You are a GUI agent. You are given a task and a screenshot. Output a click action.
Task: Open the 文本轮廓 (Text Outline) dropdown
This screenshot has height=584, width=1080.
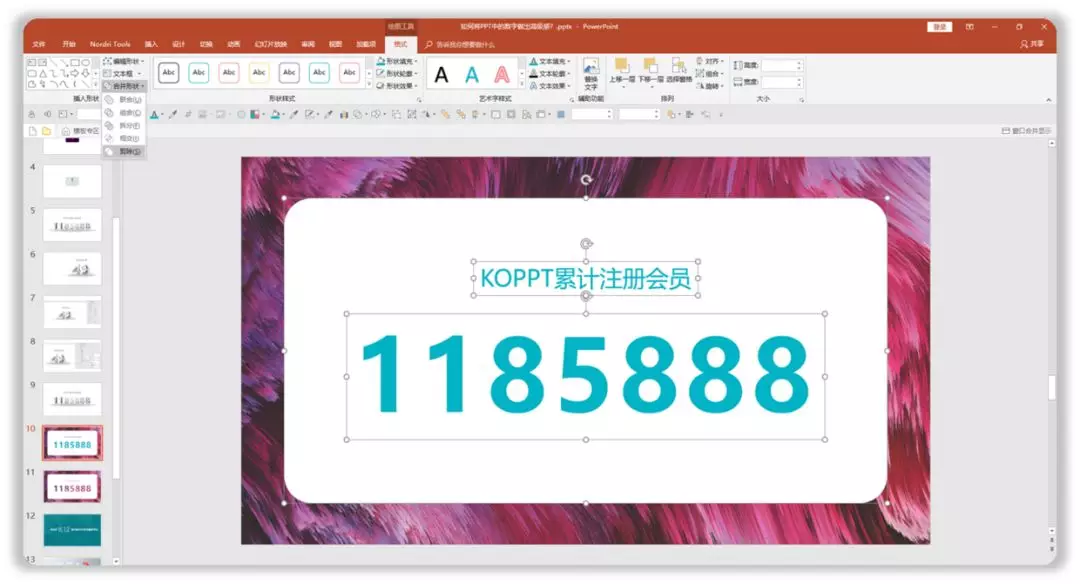tap(550, 74)
